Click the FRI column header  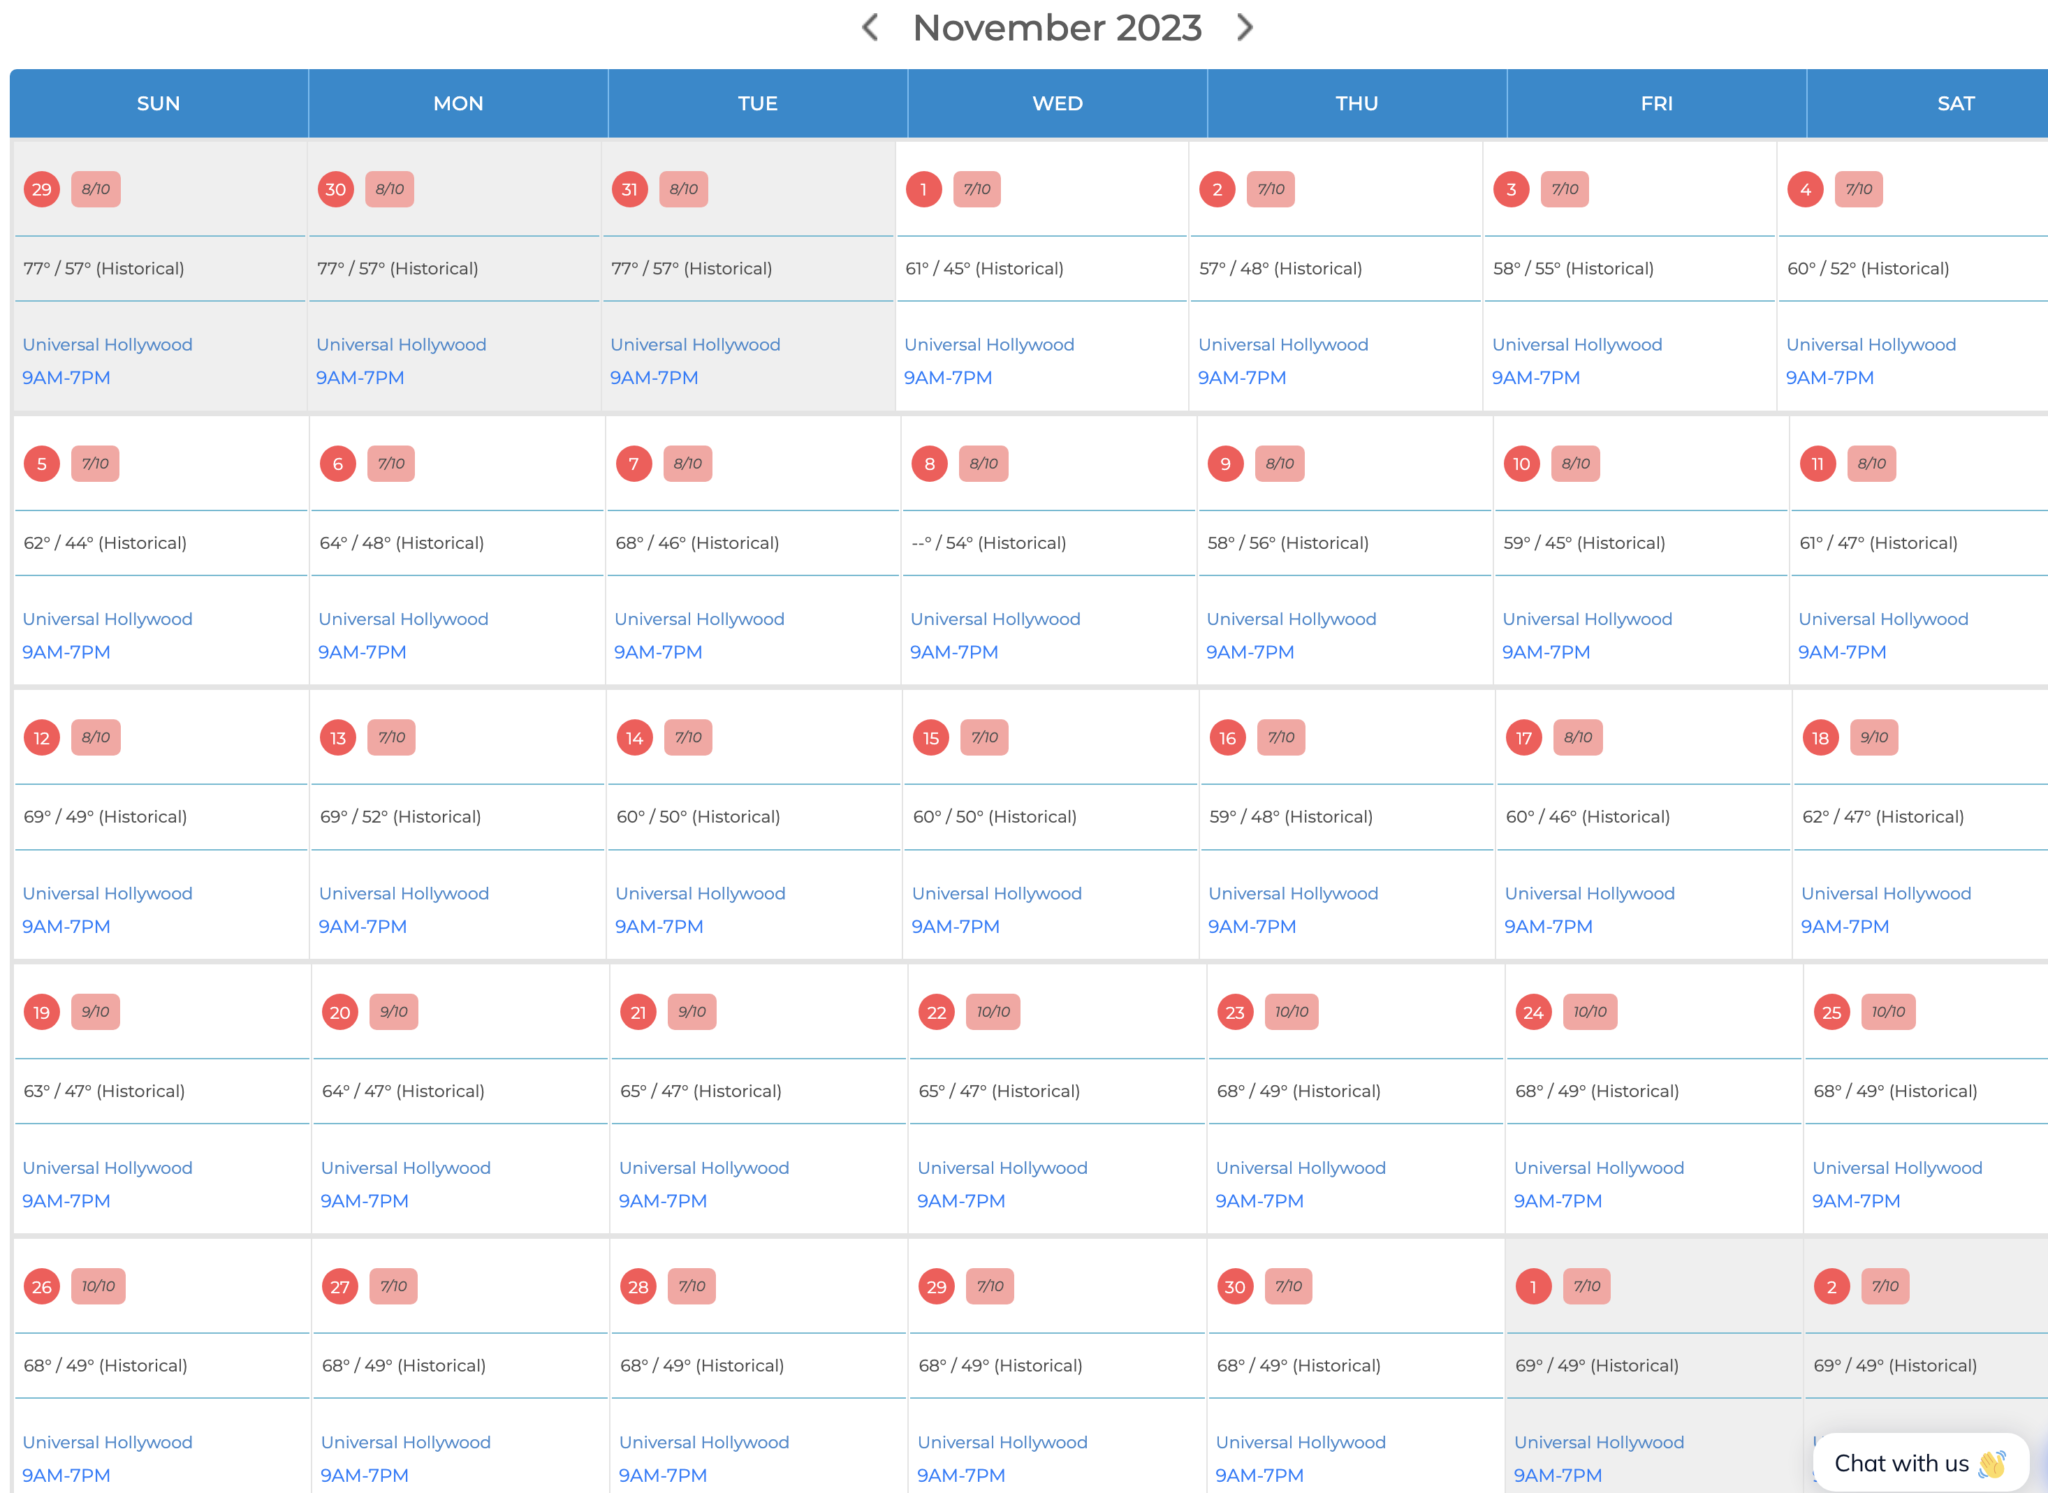(x=1656, y=103)
